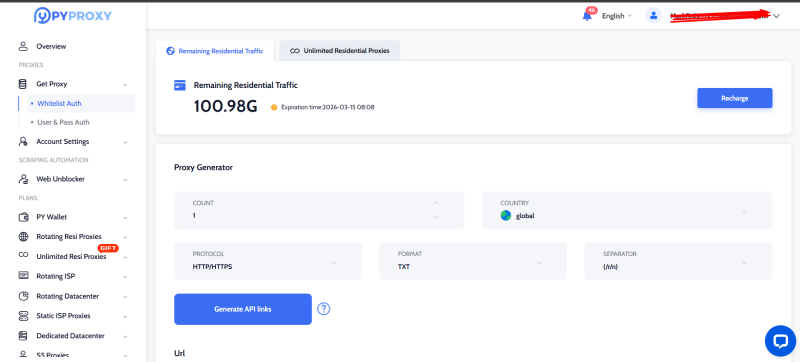Image resolution: width=800 pixels, height=362 pixels.
Task: Click the orange expiration info dot
Action: [274, 107]
